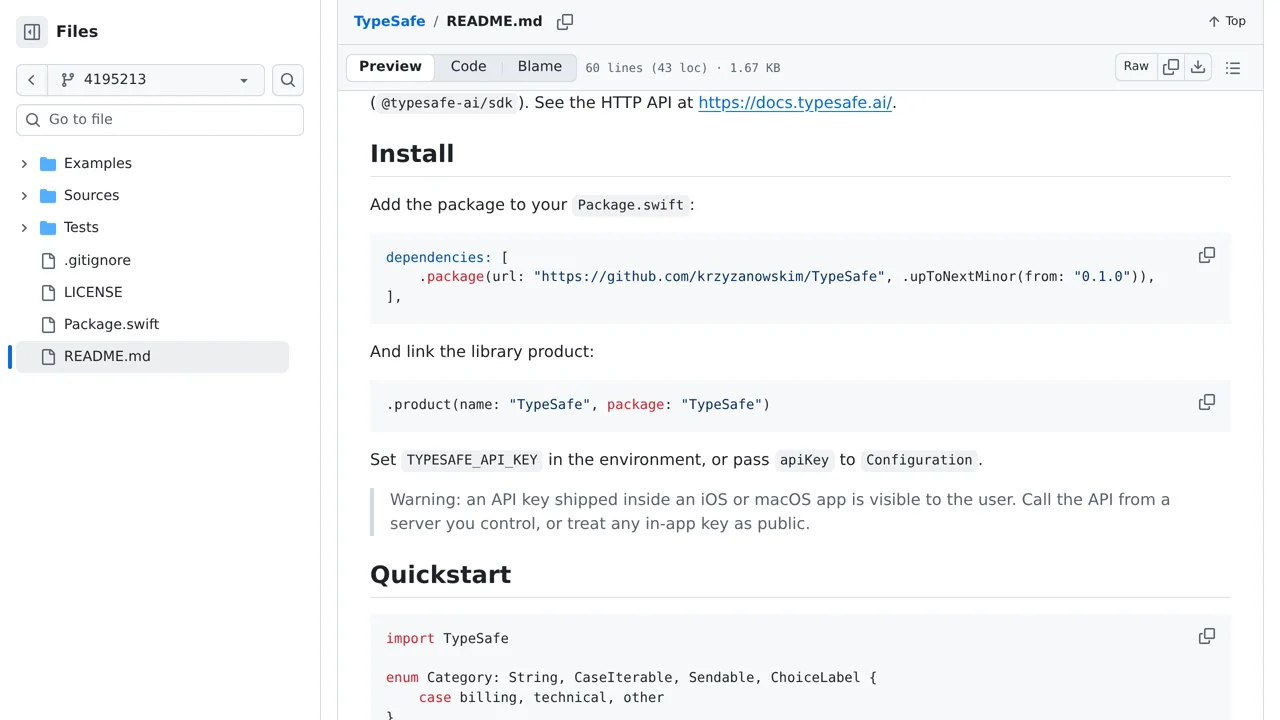1280x720 pixels.
Task: Open Package.swift in file tree
Action: pos(111,324)
